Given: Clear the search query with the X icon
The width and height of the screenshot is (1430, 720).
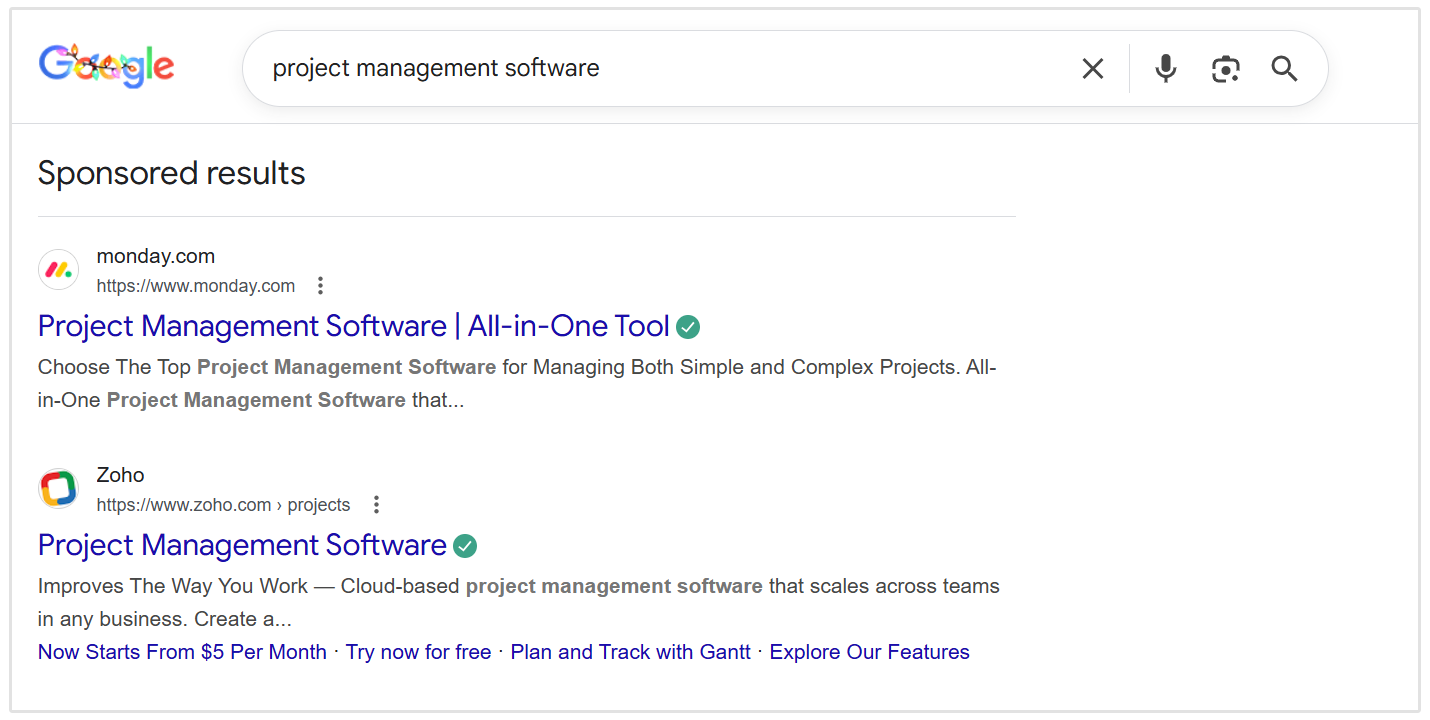Looking at the screenshot, I should click(x=1092, y=68).
